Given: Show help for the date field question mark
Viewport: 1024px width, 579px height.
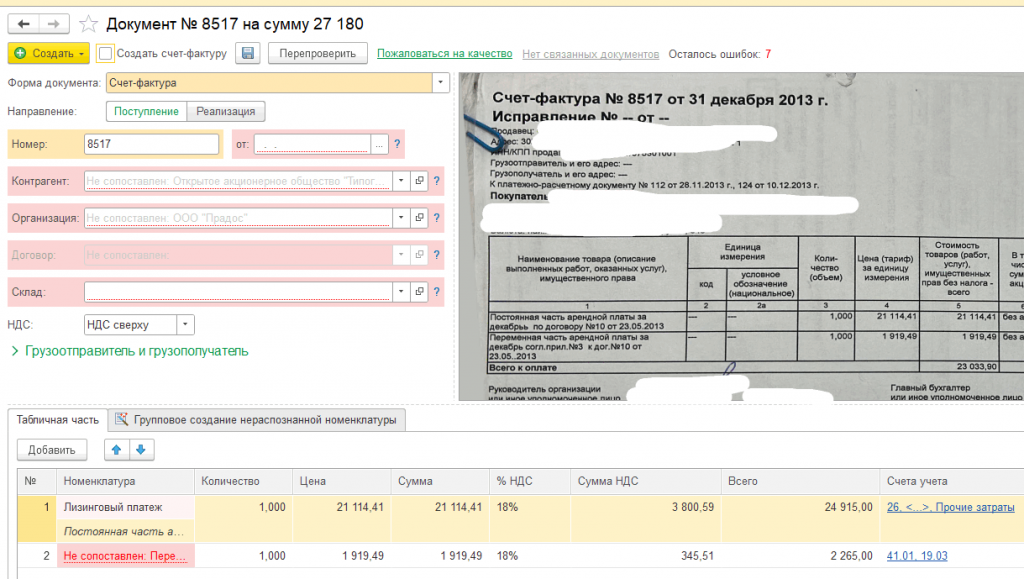Looking at the screenshot, I should 397,144.
